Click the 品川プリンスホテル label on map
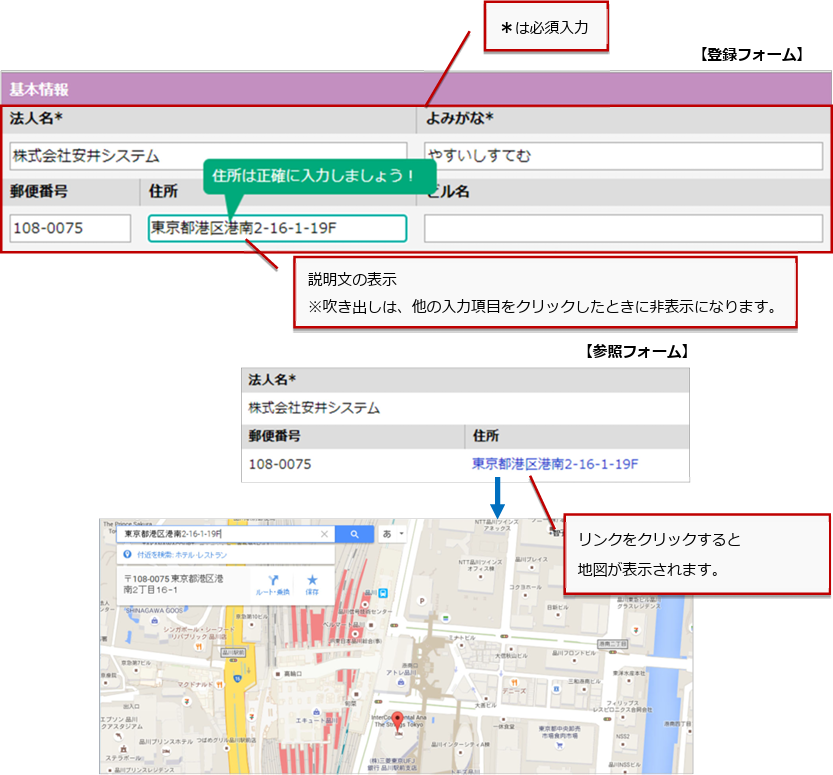This screenshot has height=775, width=833. click(x=166, y=742)
